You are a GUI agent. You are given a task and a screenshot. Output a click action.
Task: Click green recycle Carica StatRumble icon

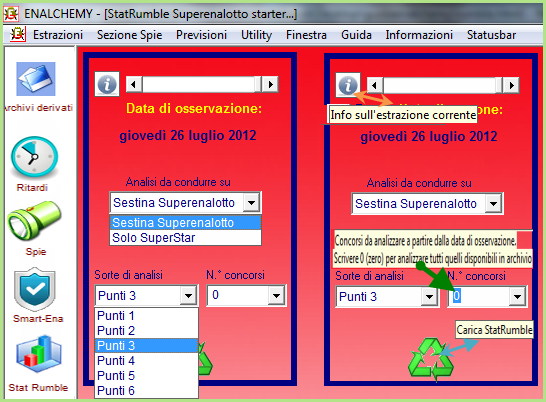[x=431, y=360]
